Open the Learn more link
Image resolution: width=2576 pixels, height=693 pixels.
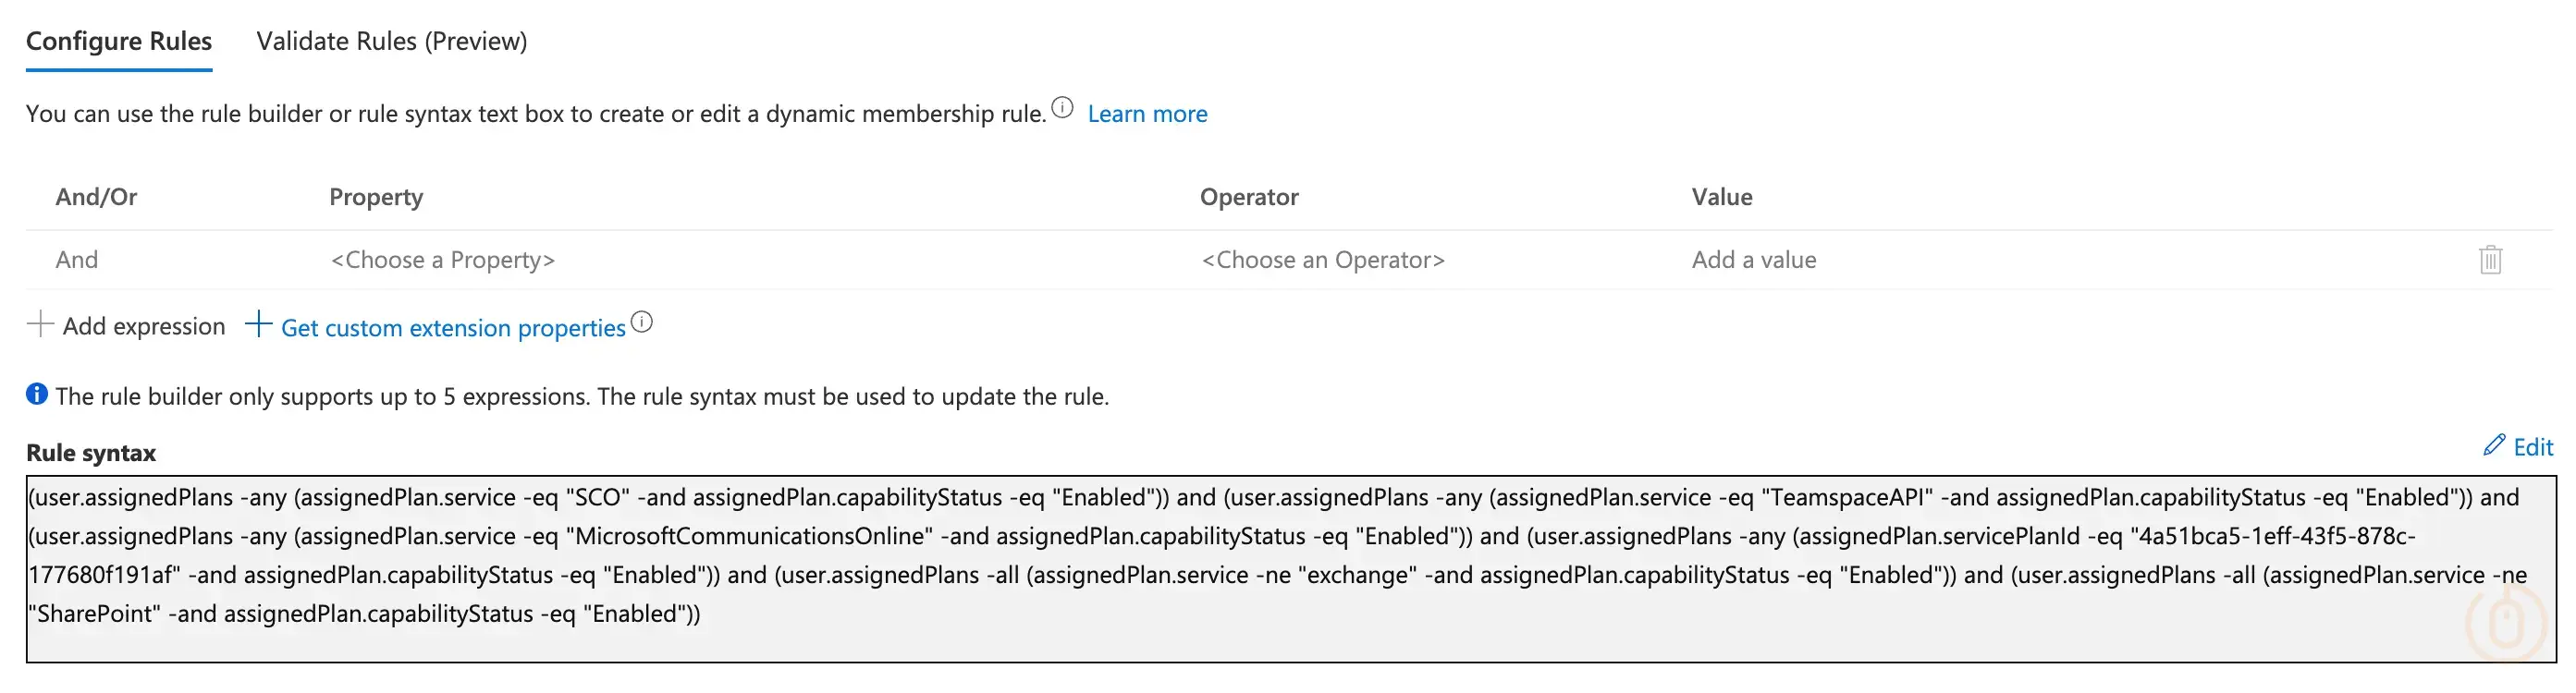1147,114
